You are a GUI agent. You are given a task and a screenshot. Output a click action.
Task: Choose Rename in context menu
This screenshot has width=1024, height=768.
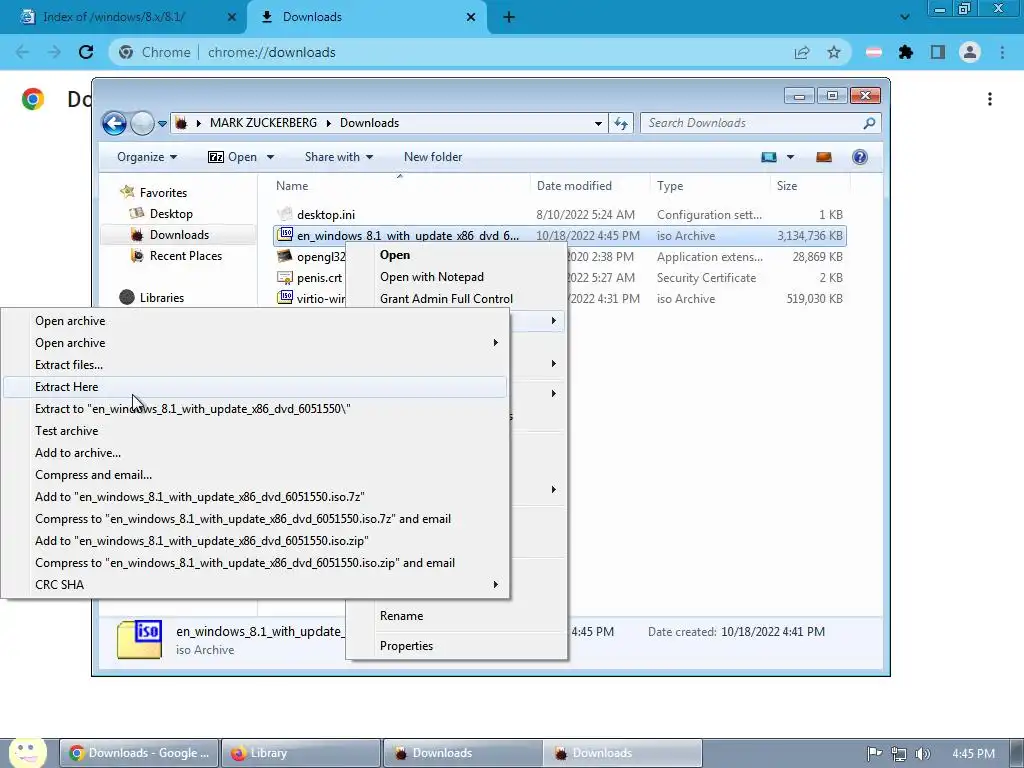pyautogui.click(x=456, y=616)
